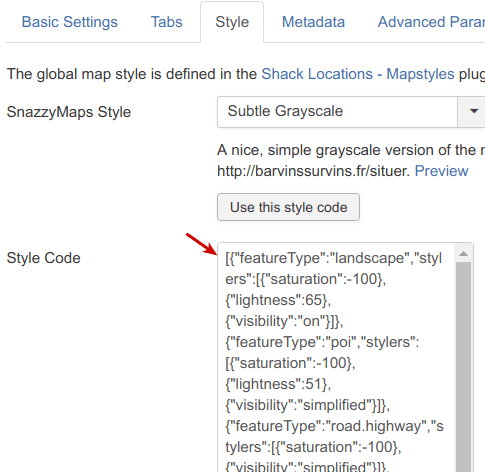Open the Tabs tab

coord(167,22)
